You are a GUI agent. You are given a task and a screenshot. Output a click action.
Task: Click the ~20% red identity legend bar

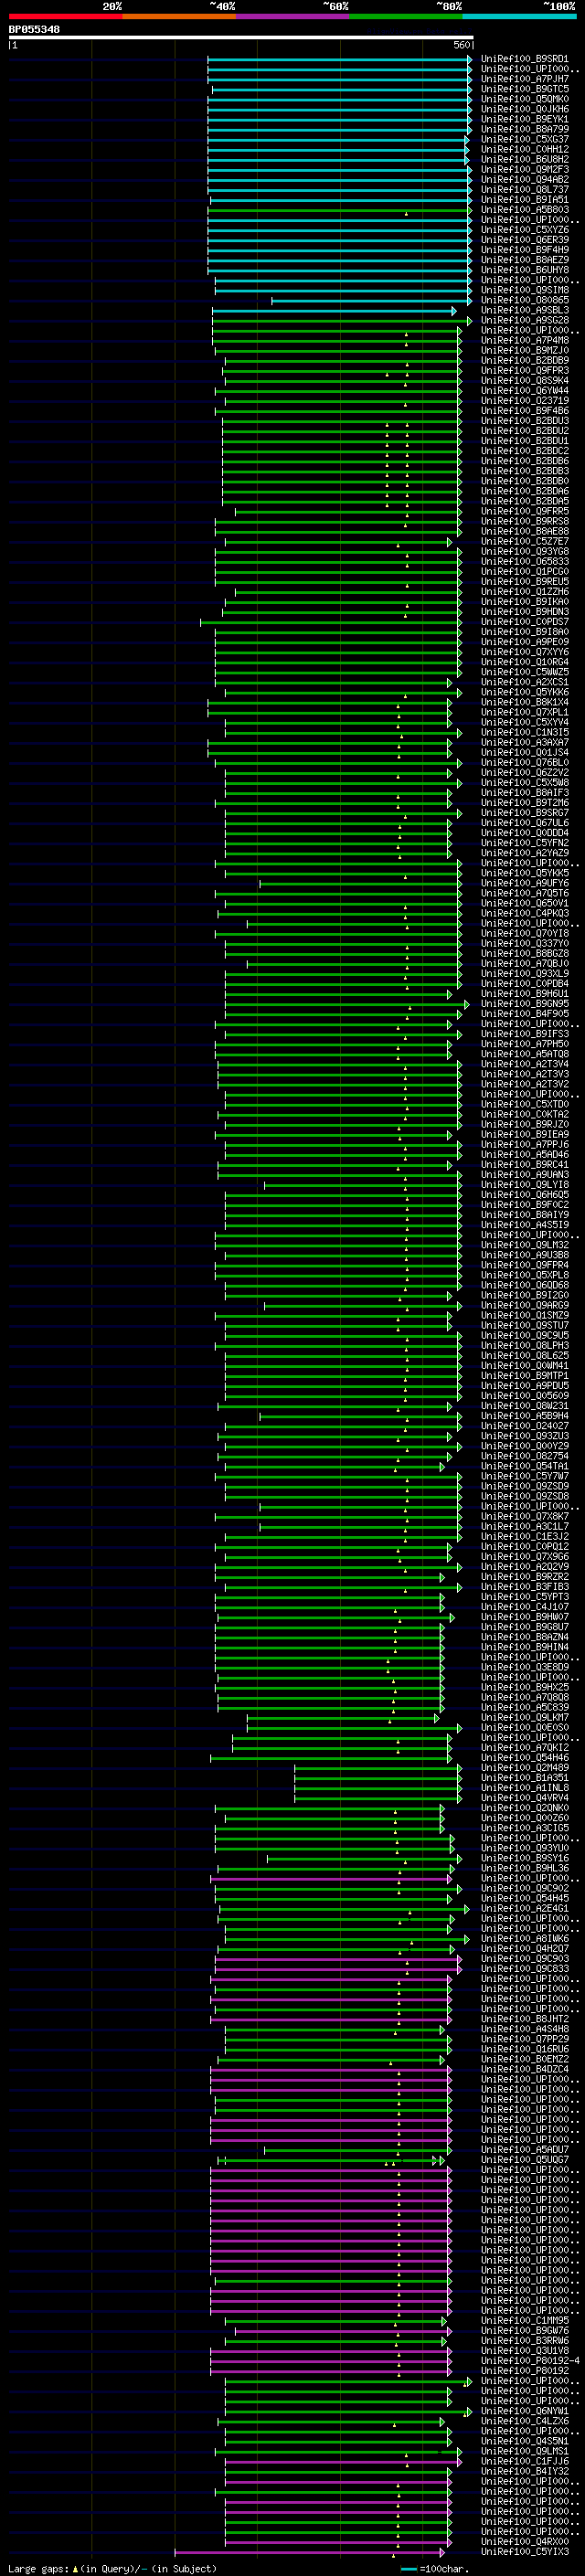[x=65, y=16]
